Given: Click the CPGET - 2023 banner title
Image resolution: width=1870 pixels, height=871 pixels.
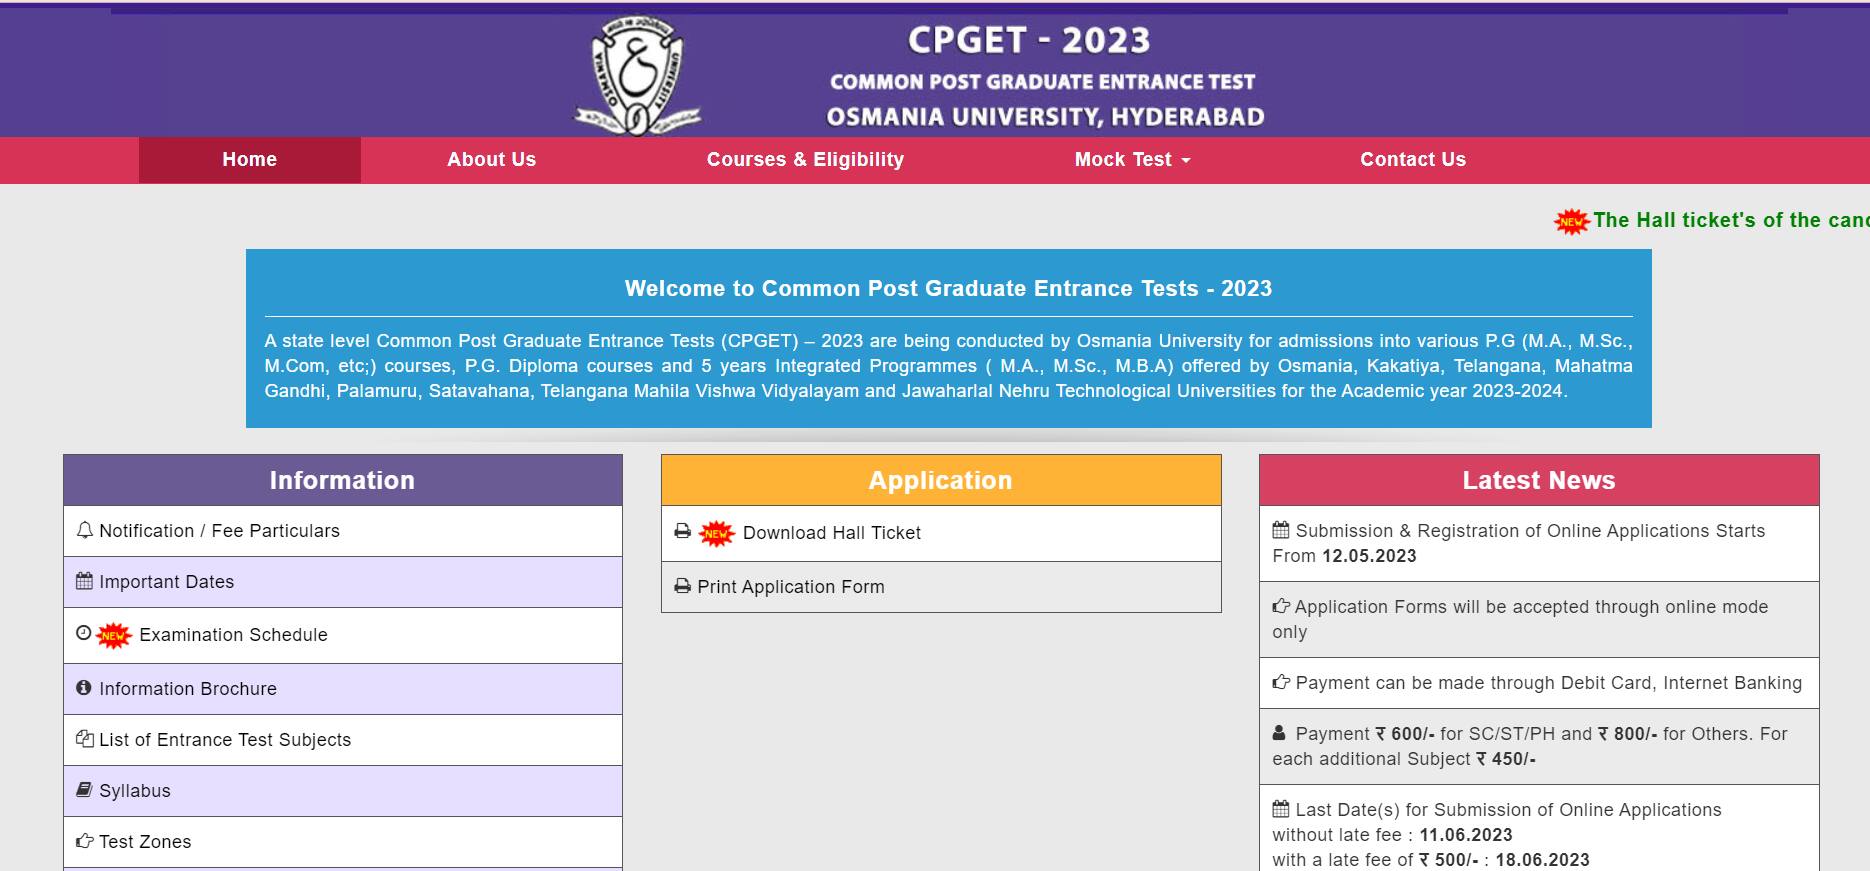Looking at the screenshot, I should point(1029,40).
